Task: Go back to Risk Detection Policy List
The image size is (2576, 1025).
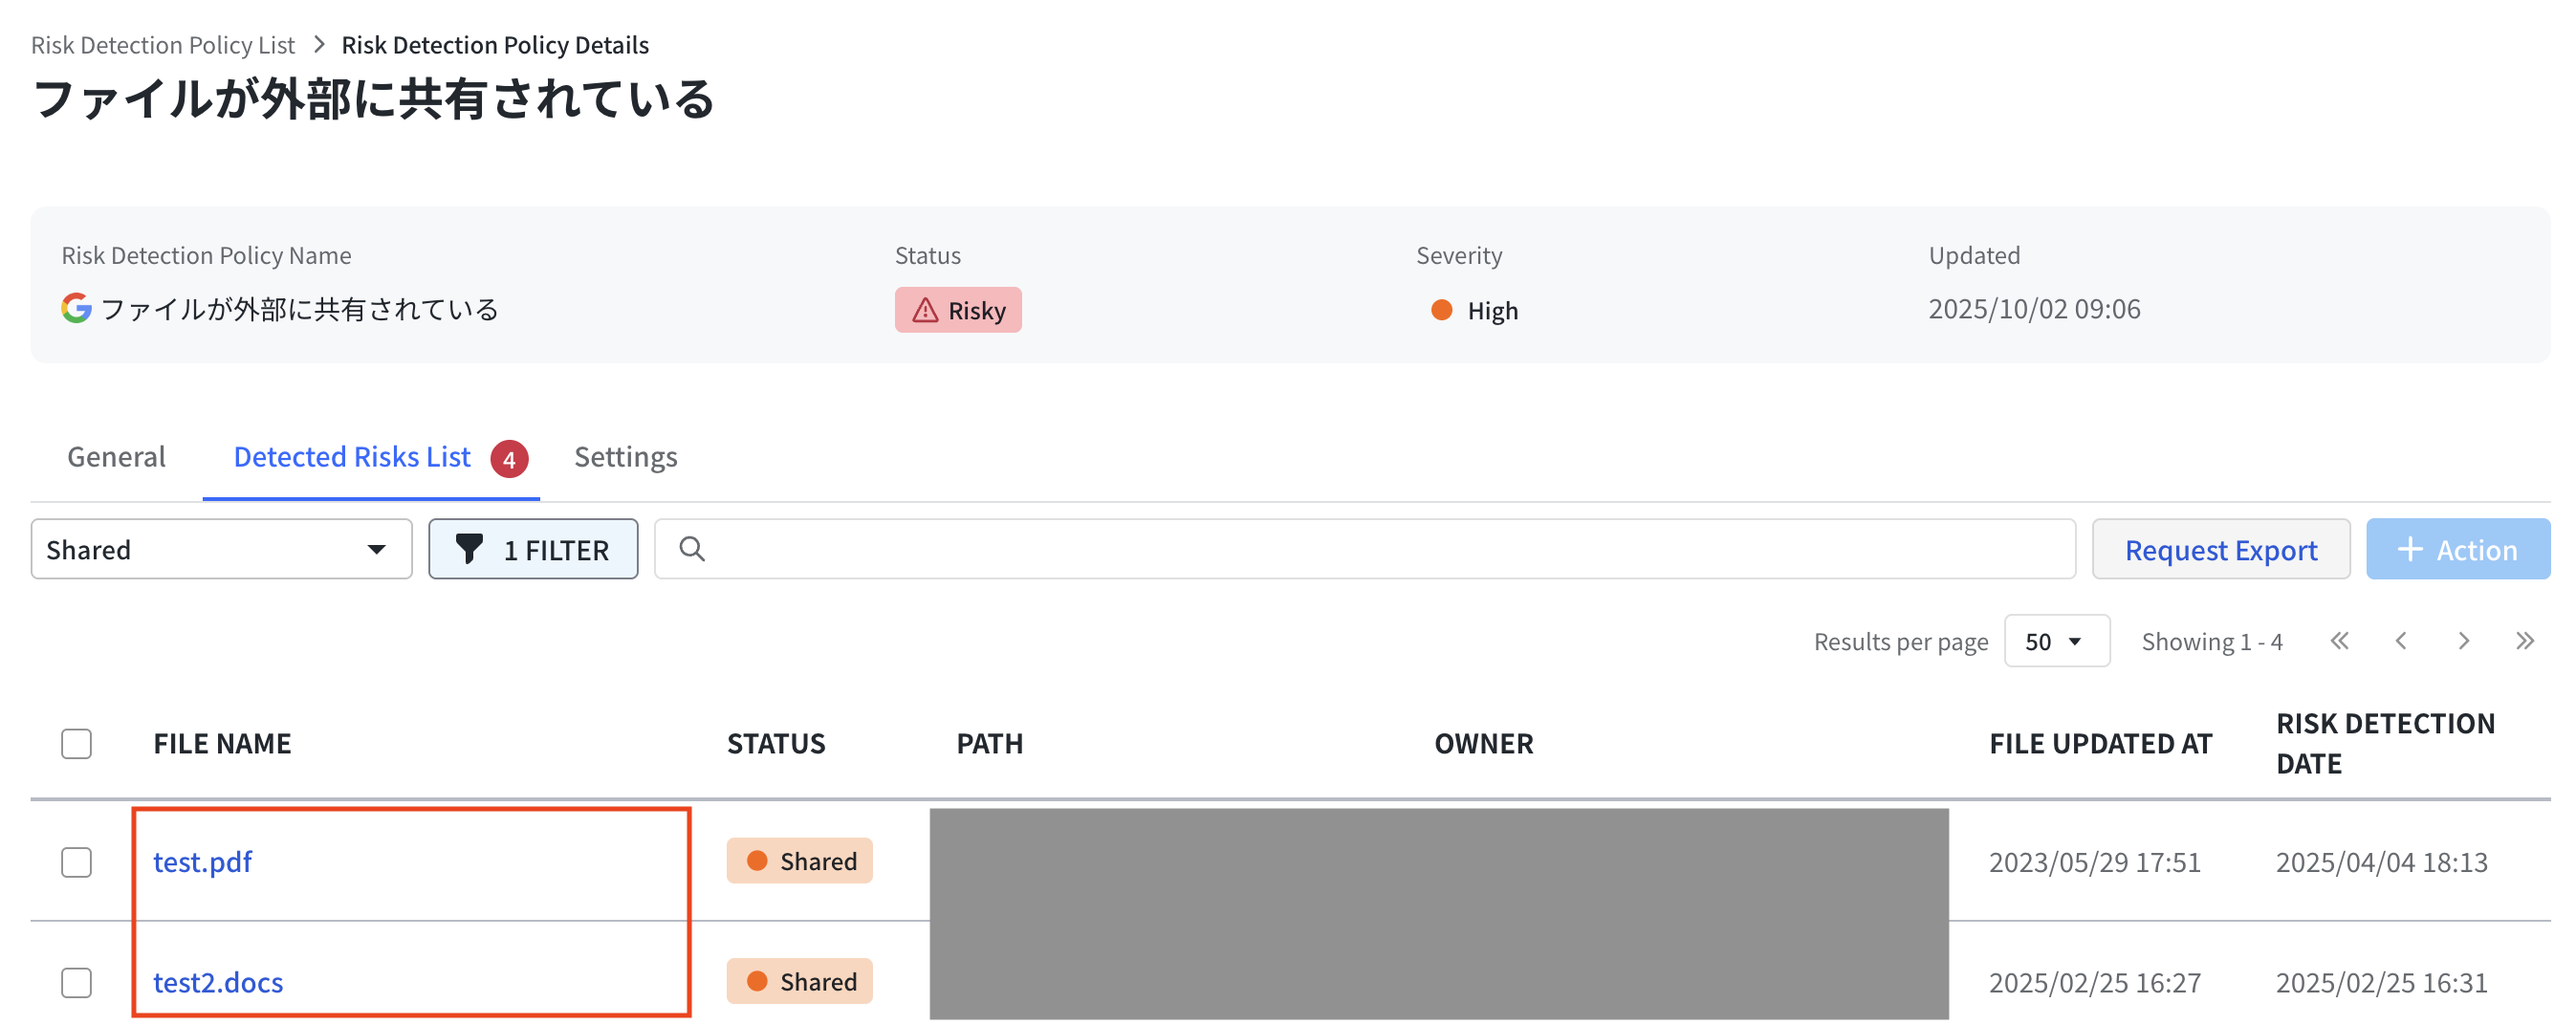Action: [163, 45]
